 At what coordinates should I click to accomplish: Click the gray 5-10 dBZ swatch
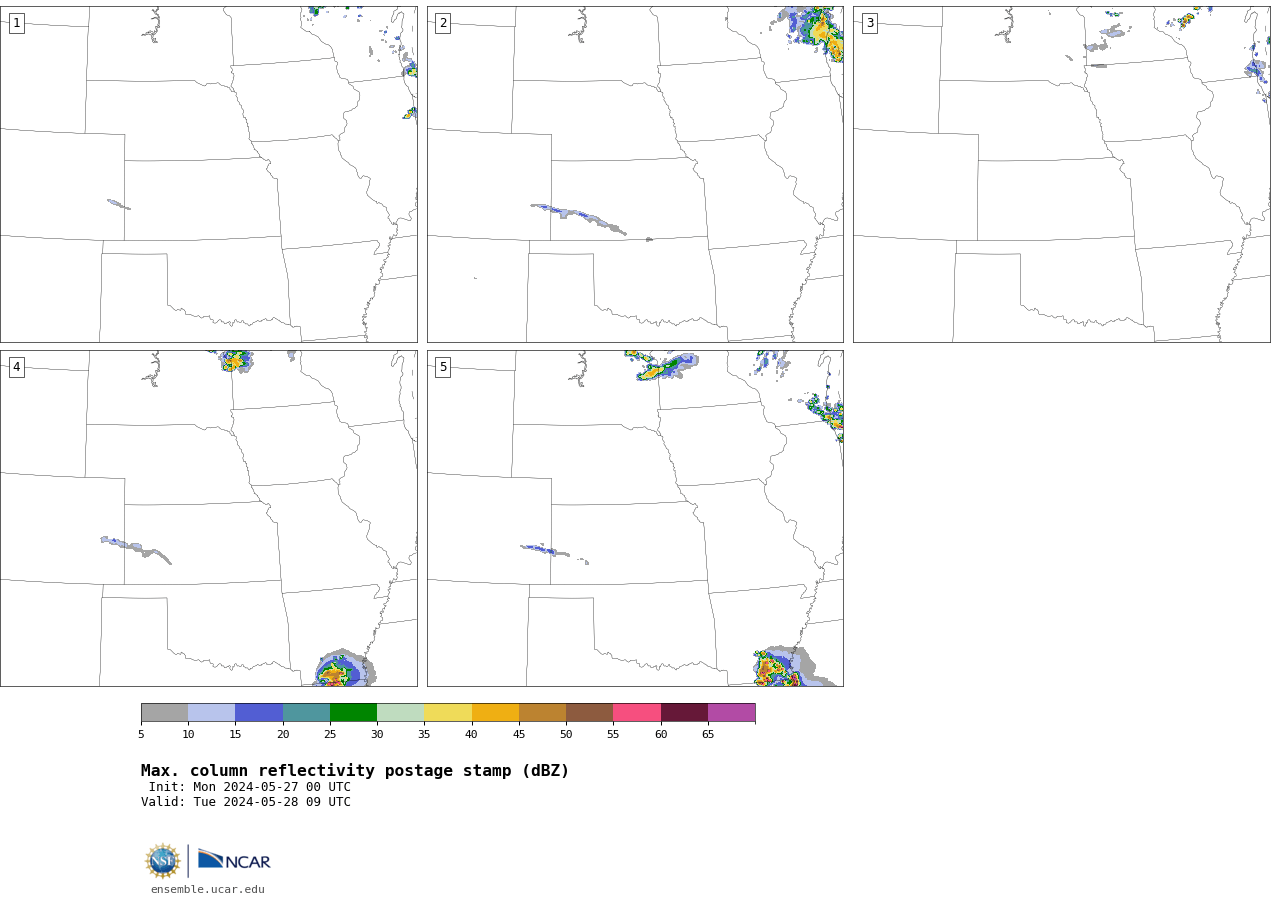(164, 713)
